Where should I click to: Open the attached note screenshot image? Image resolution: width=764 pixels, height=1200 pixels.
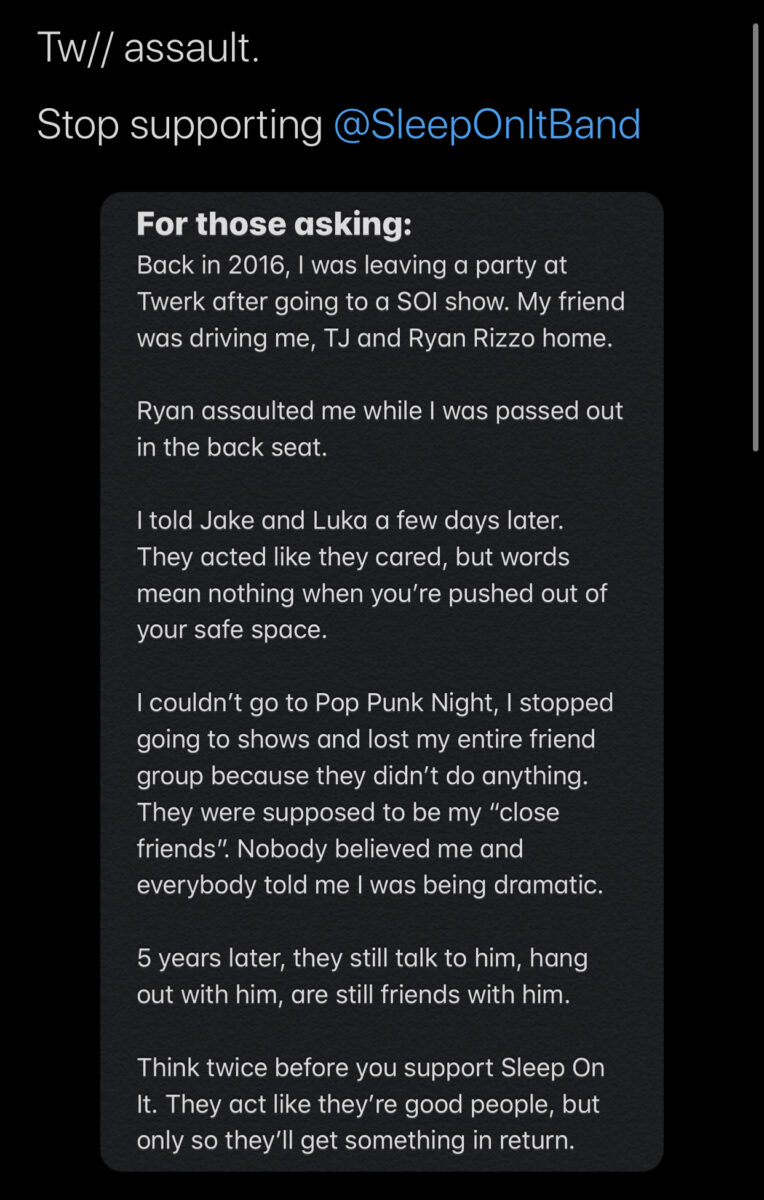(381, 681)
